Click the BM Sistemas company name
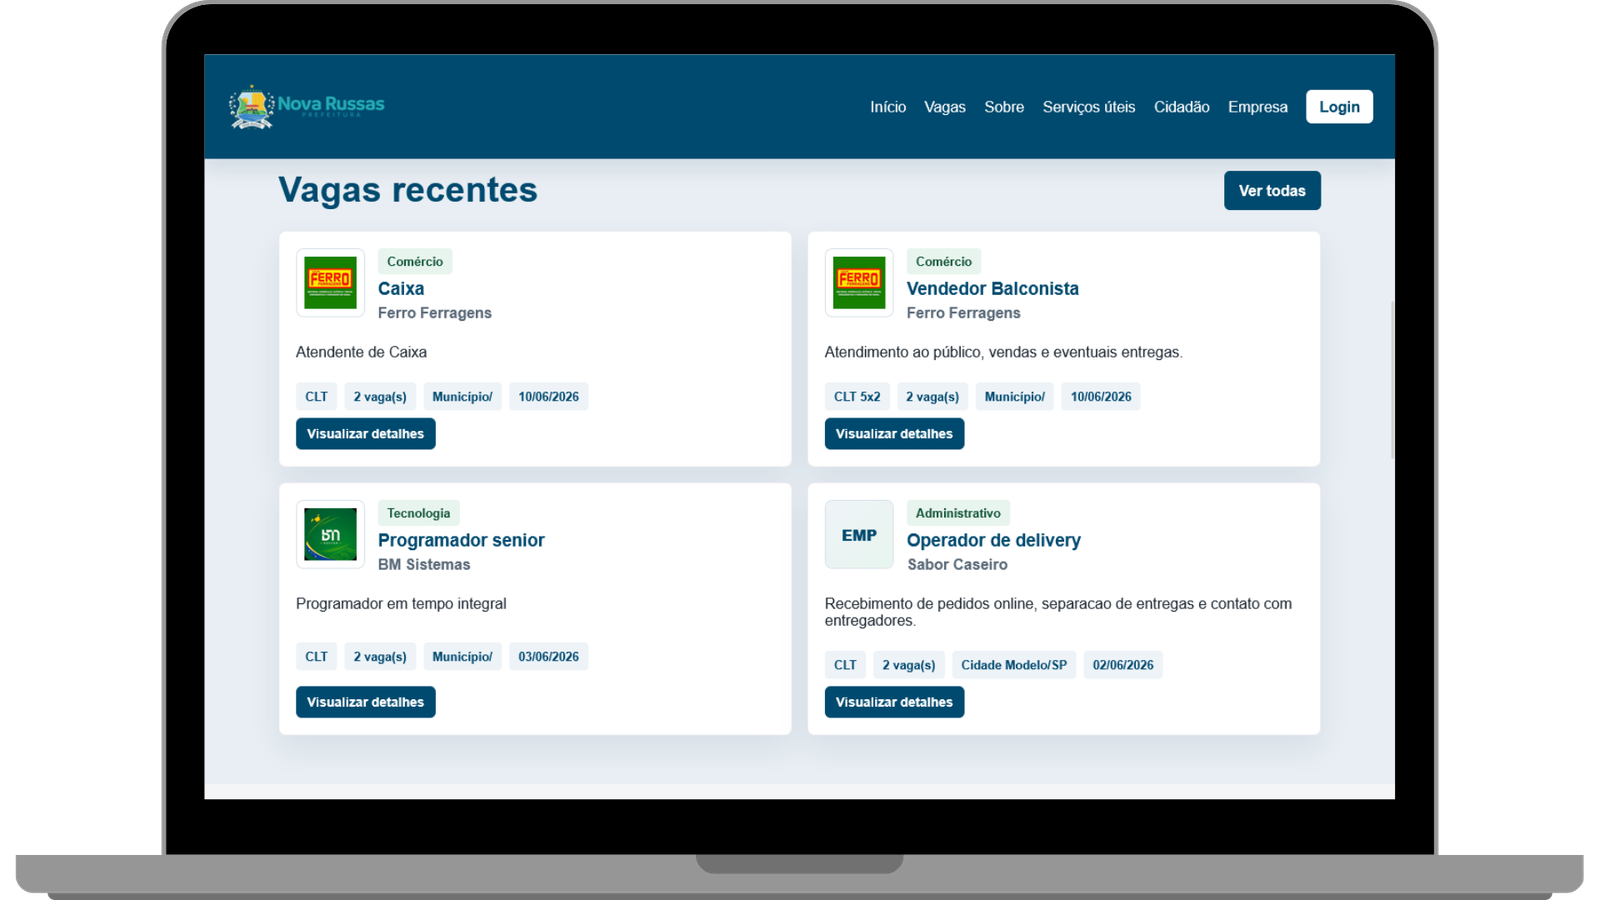This screenshot has height=900, width=1600. coord(424,565)
